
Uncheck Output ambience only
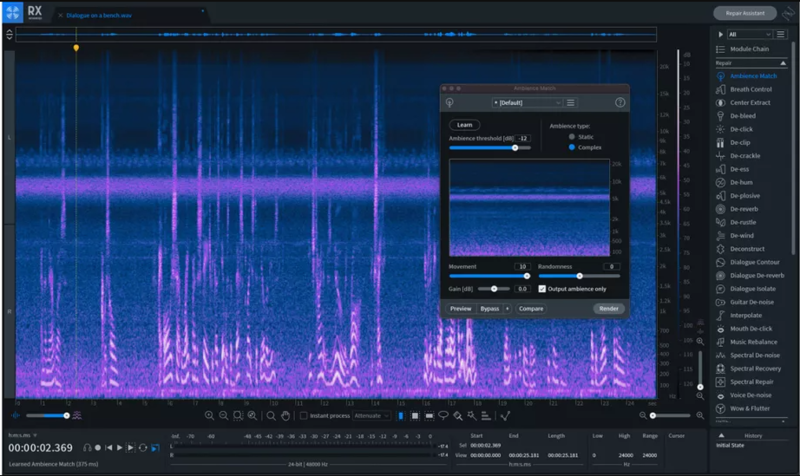tap(542, 289)
